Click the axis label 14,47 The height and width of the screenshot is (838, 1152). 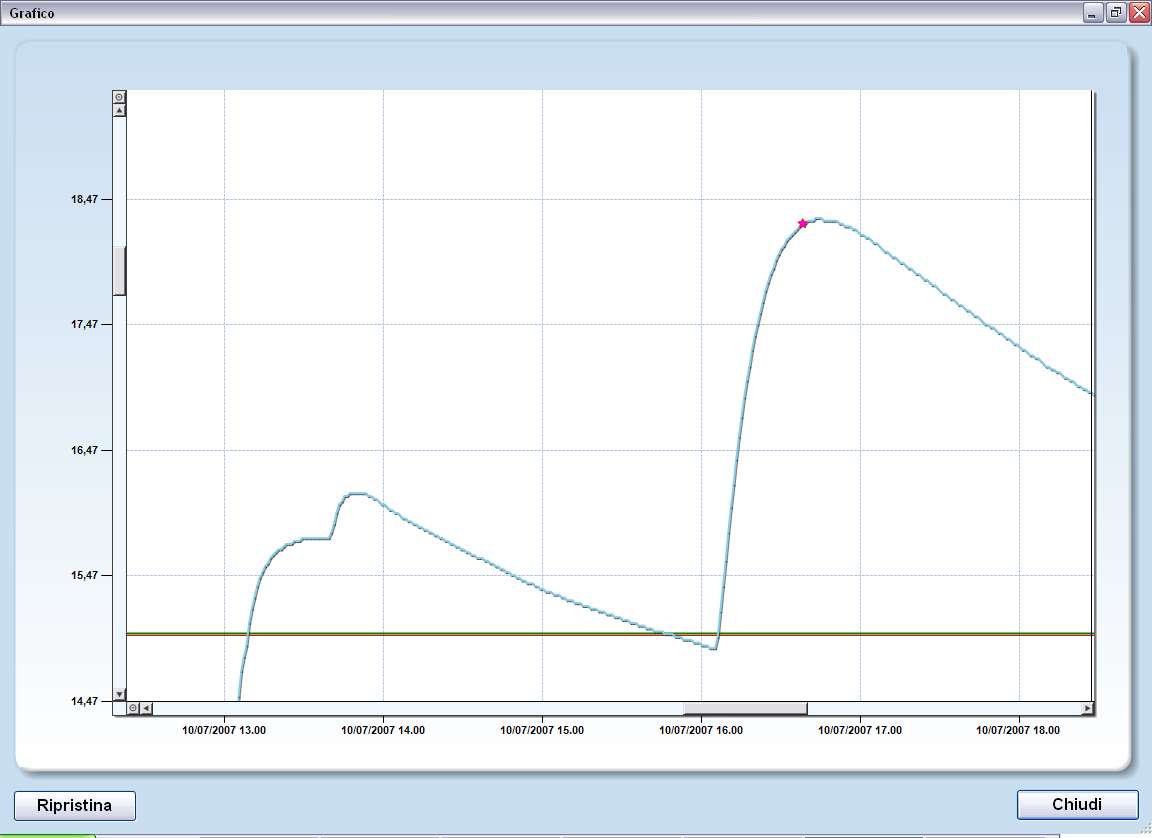coord(84,701)
